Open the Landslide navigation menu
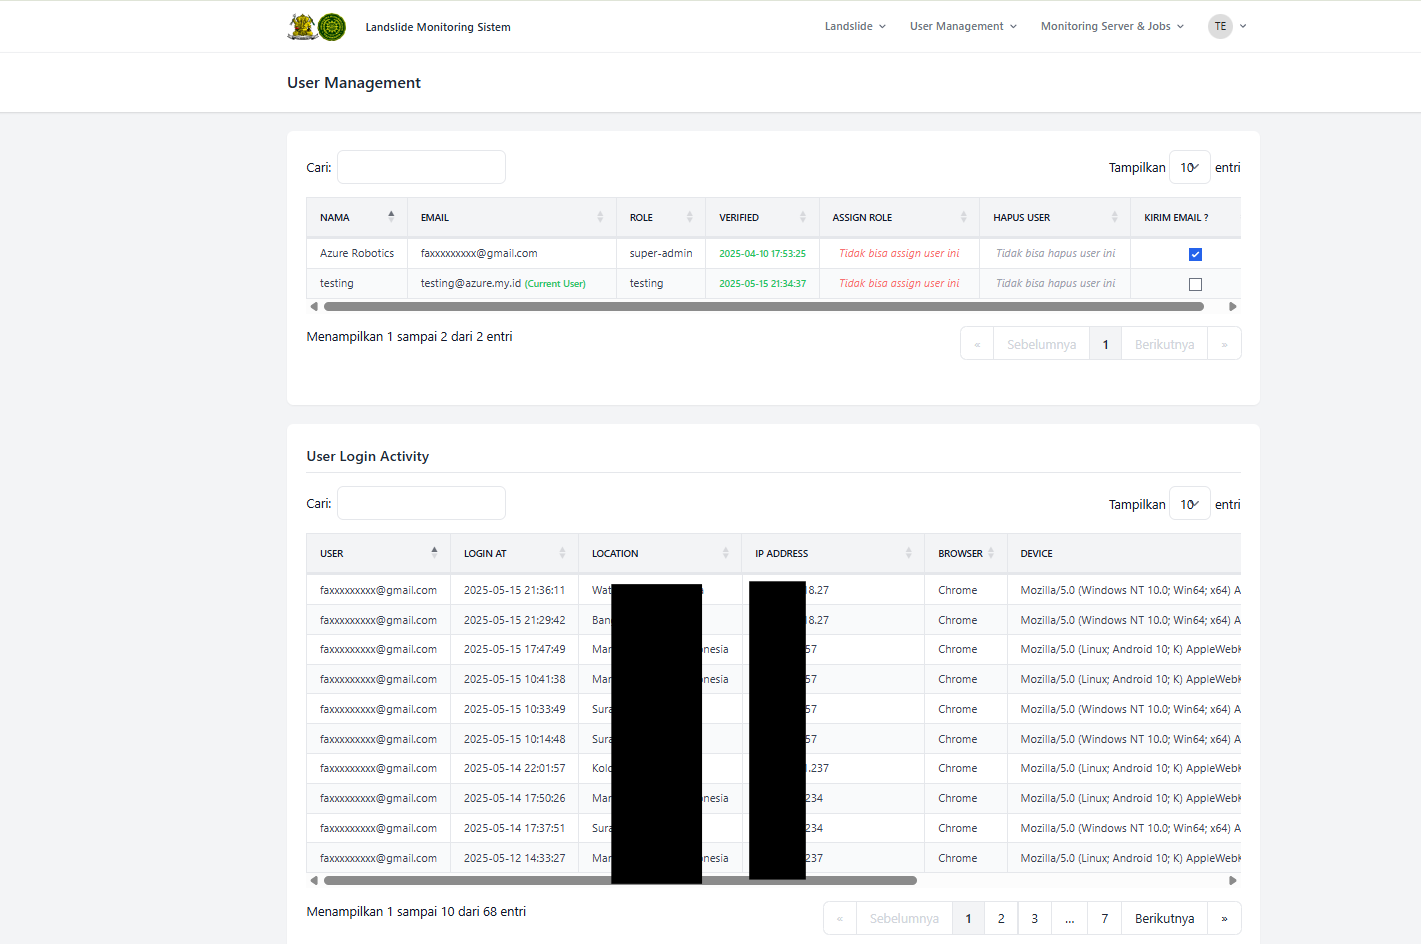Screen dimensions: 1421x944 [x=854, y=27]
